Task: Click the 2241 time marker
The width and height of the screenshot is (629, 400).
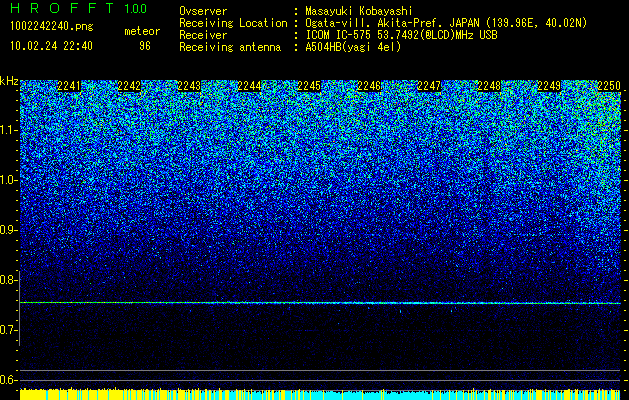Action: click(69, 86)
